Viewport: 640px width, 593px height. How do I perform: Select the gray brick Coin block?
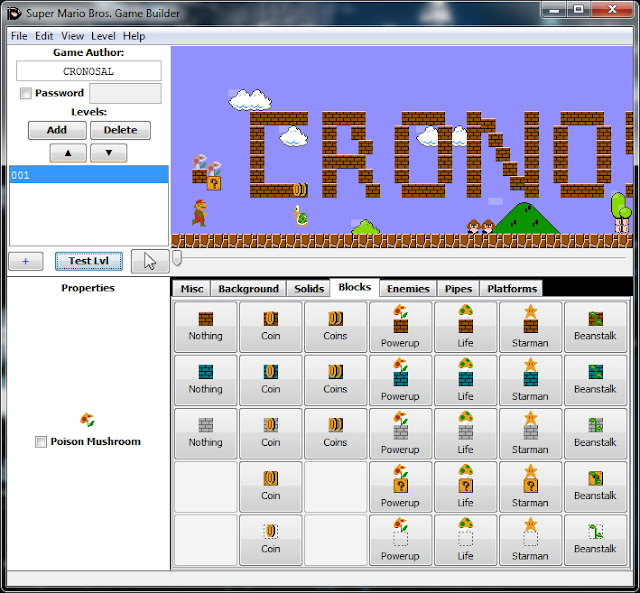point(271,433)
